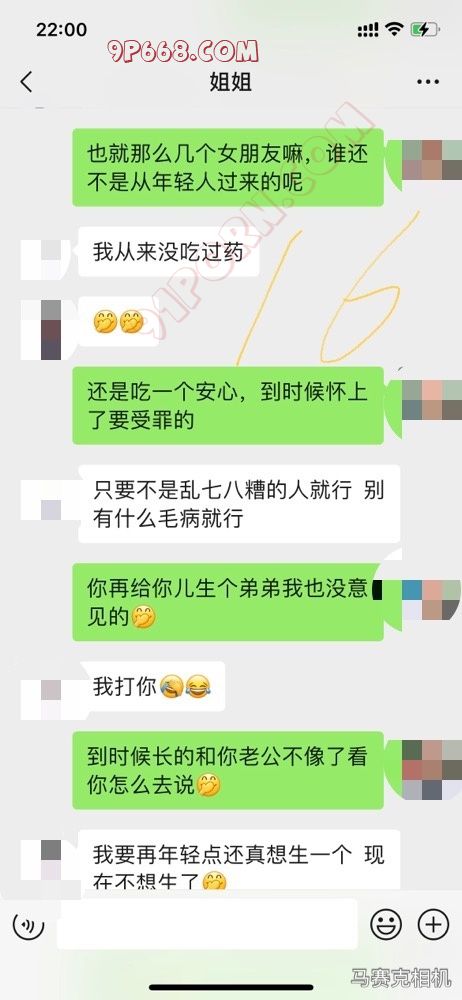Open the three-dot chat options menu
This screenshot has height=1000, width=462.
(428, 82)
